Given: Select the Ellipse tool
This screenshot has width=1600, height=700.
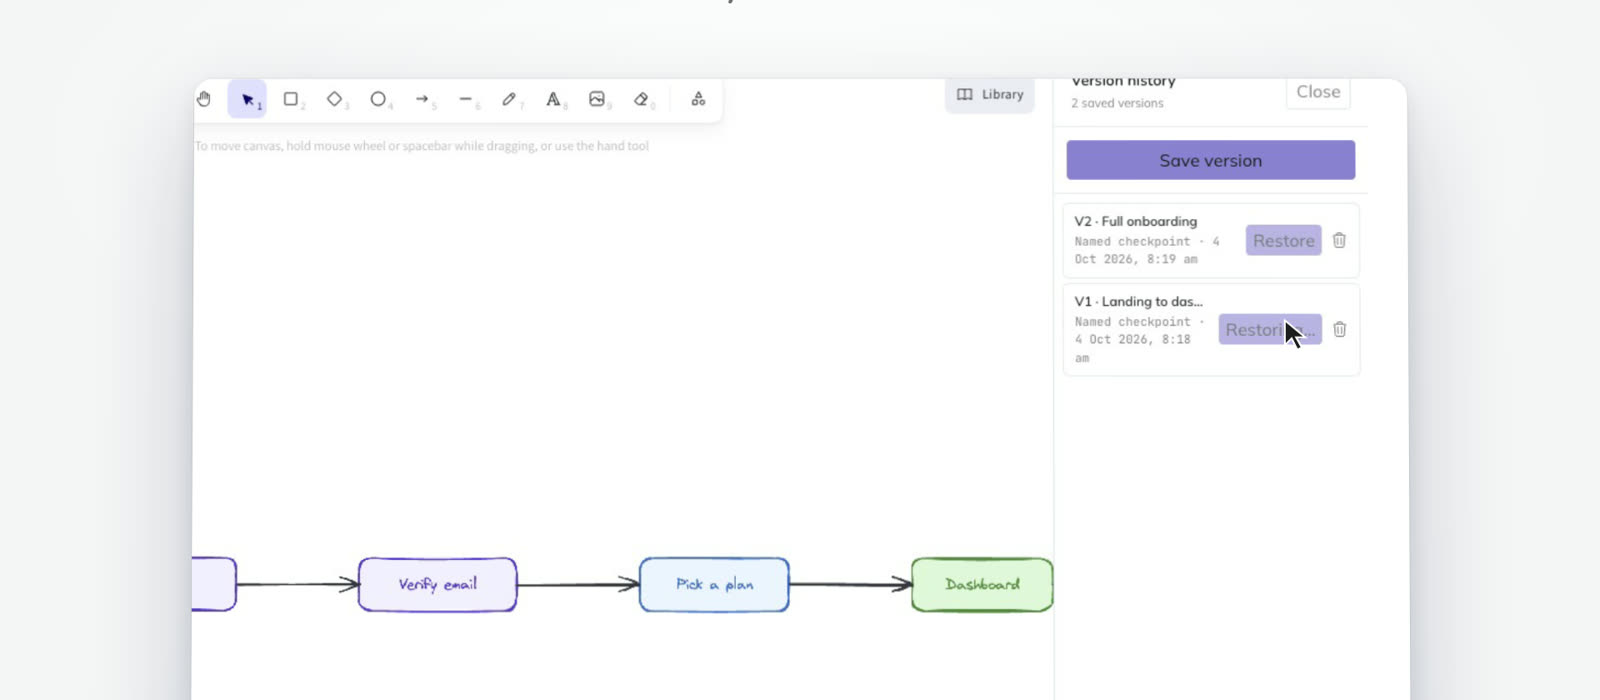Looking at the screenshot, I should point(378,99).
